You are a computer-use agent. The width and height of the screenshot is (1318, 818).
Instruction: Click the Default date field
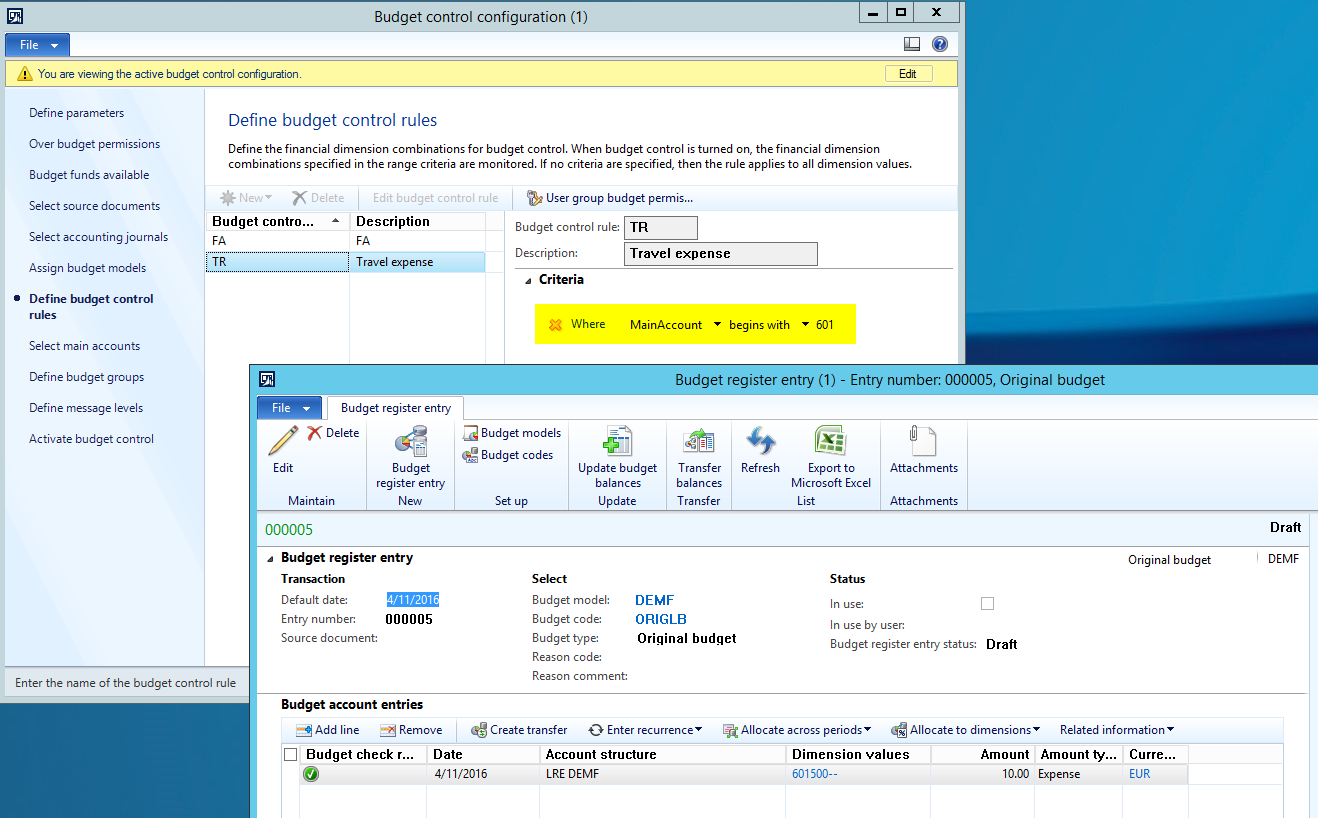pyautogui.click(x=413, y=600)
